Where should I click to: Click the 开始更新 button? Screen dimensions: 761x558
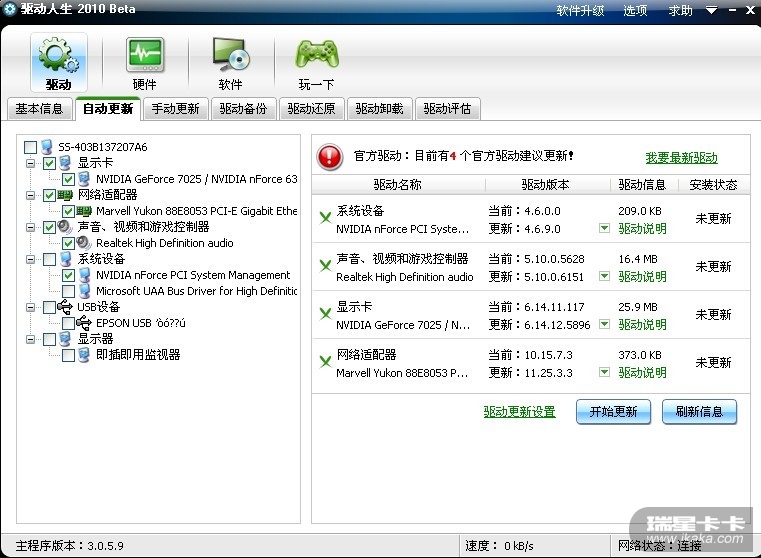coord(613,412)
